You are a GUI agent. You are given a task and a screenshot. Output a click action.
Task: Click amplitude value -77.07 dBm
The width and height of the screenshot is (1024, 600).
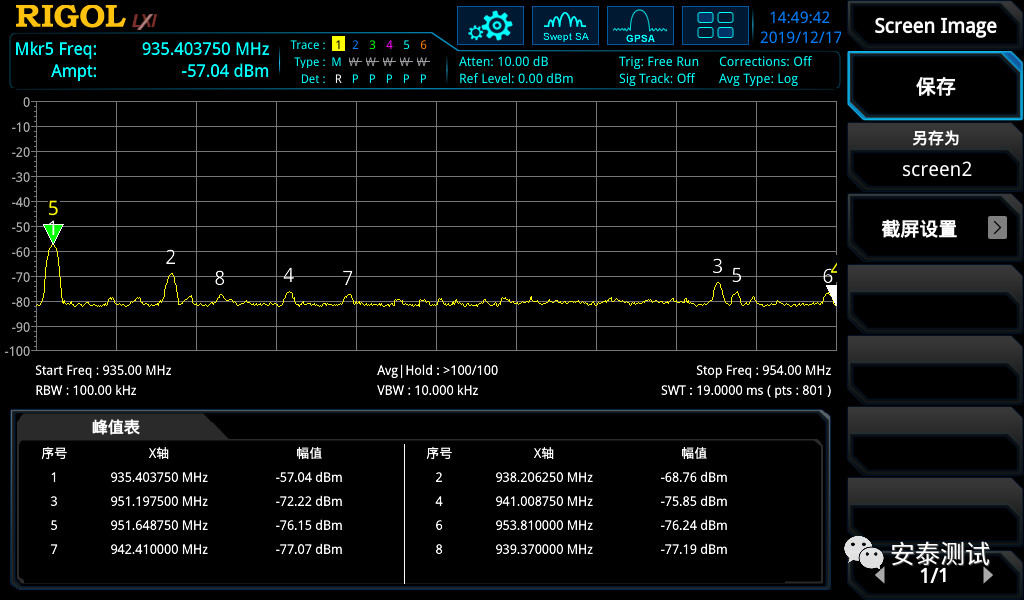point(309,549)
